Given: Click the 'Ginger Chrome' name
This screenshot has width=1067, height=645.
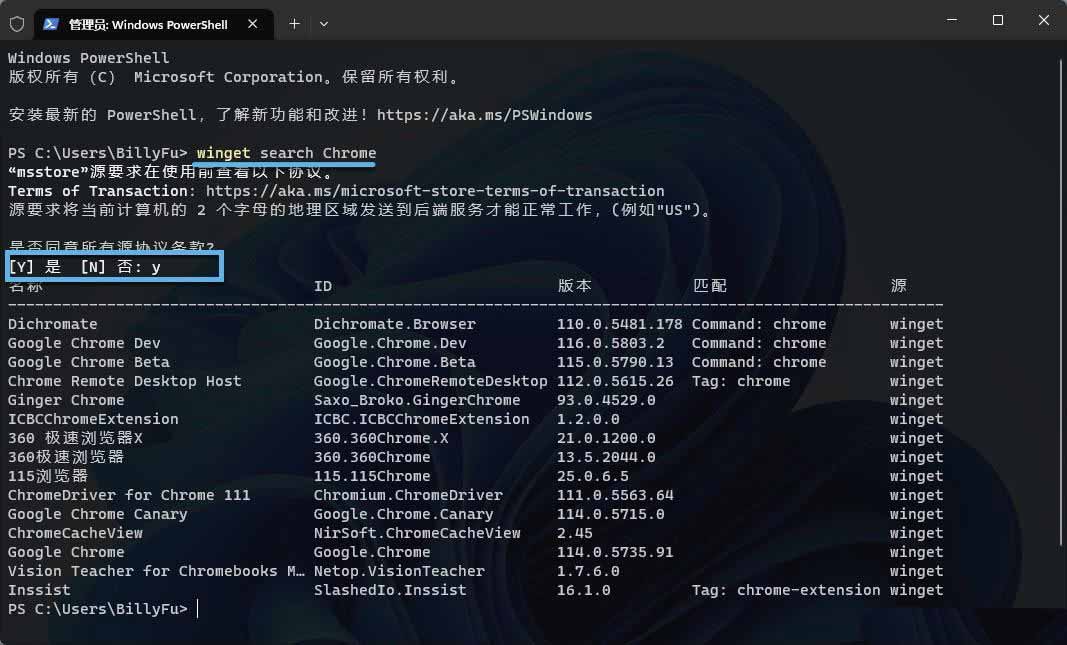Looking at the screenshot, I should tap(66, 400).
